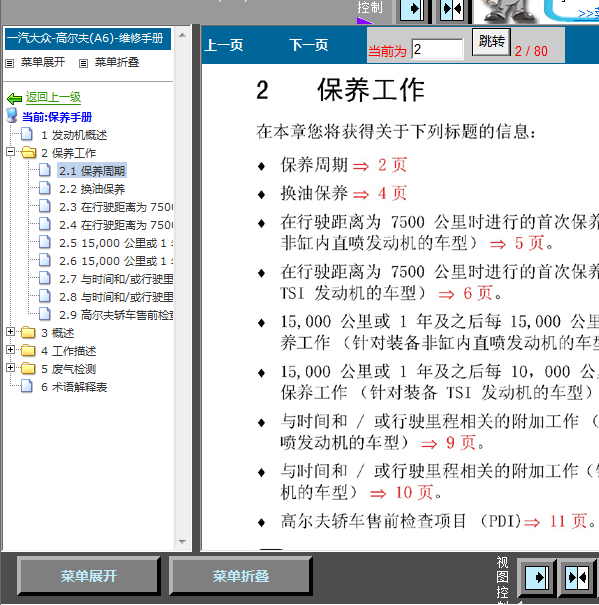Click the 一汽大众-高尔夫(A6)-维修手册 title

pyautogui.click(x=88, y=39)
